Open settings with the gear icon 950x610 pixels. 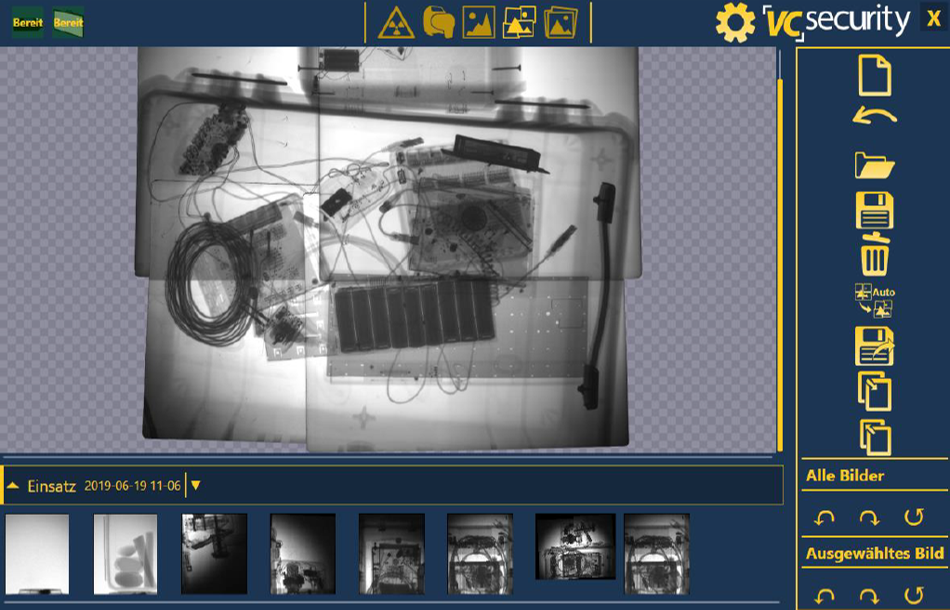click(x=735, y=22)
